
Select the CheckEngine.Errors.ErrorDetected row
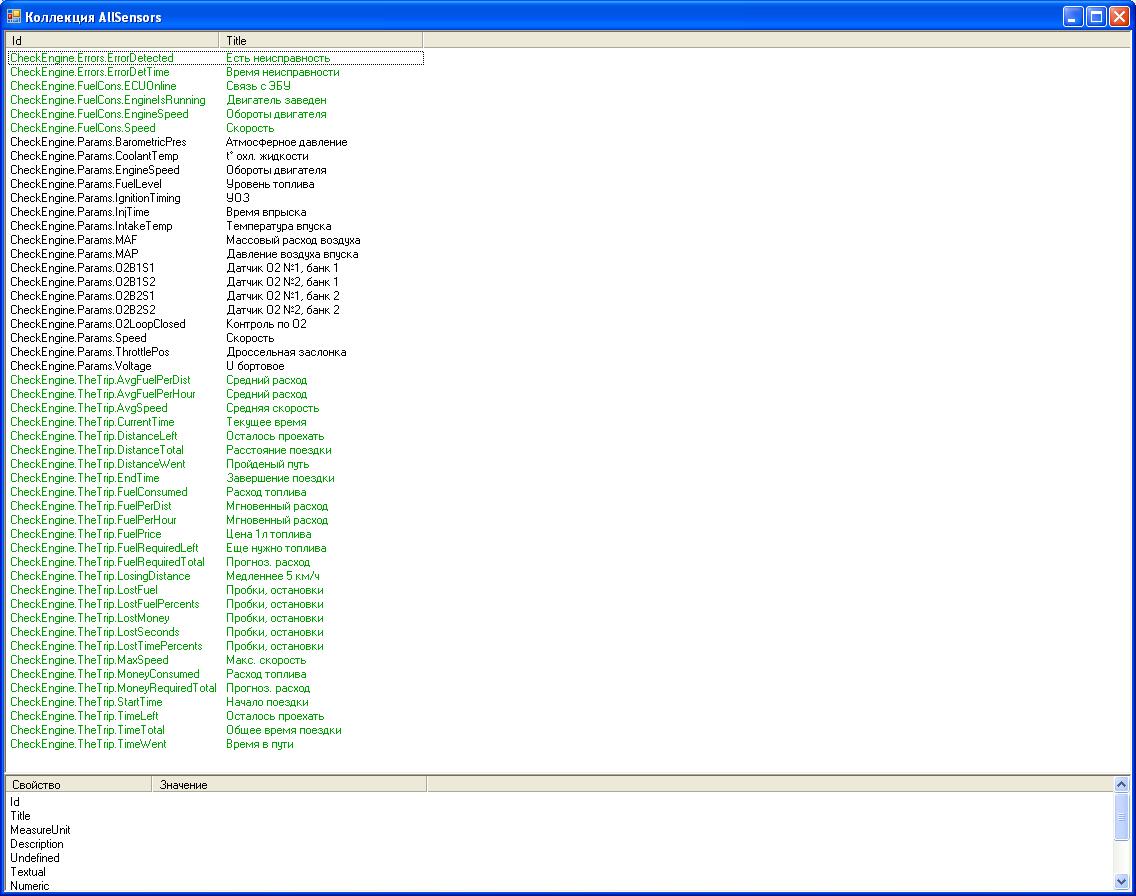click(92, 58)
